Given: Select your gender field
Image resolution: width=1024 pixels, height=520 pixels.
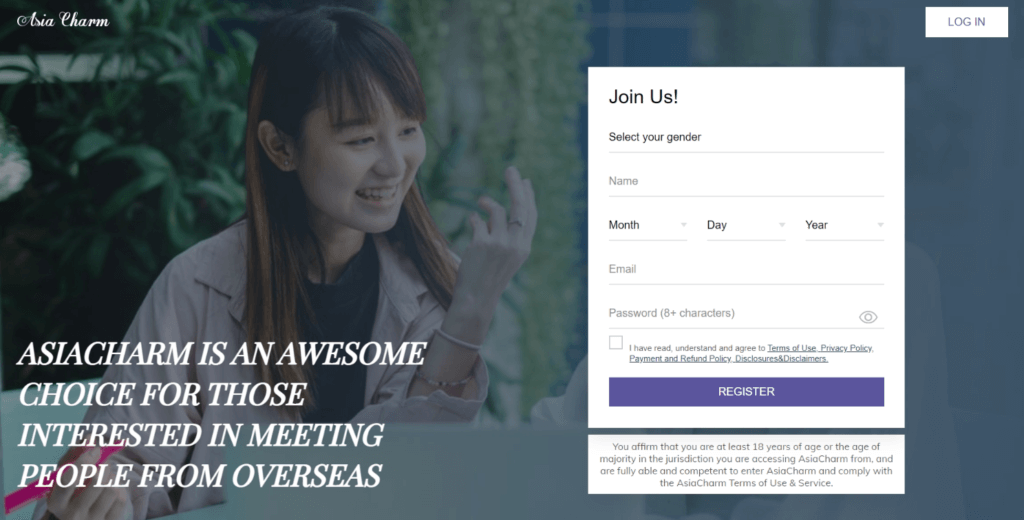Looking at the screenshot, I should (746, 137).
